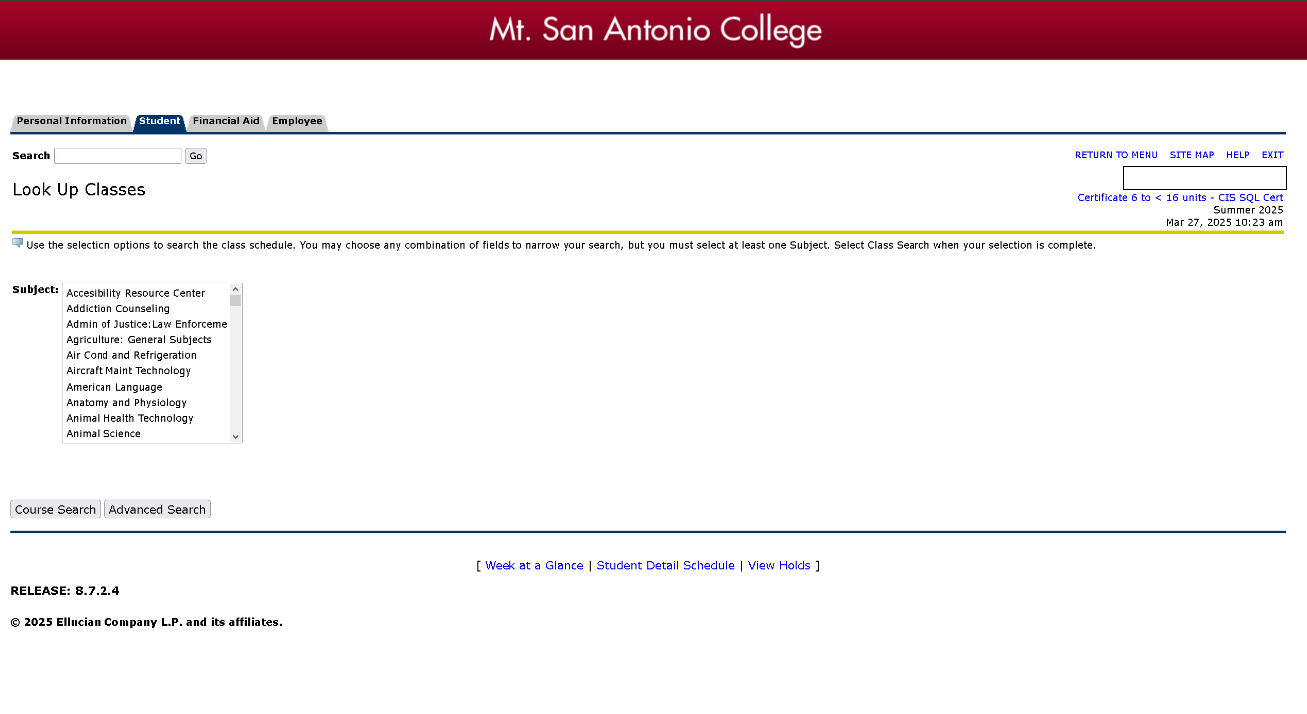
Task: Click the Subject list down arrow
Action: pos(236,436)
